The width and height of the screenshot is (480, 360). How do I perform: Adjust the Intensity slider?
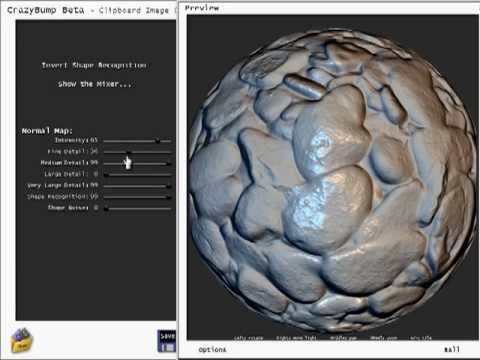pos(137,141)
